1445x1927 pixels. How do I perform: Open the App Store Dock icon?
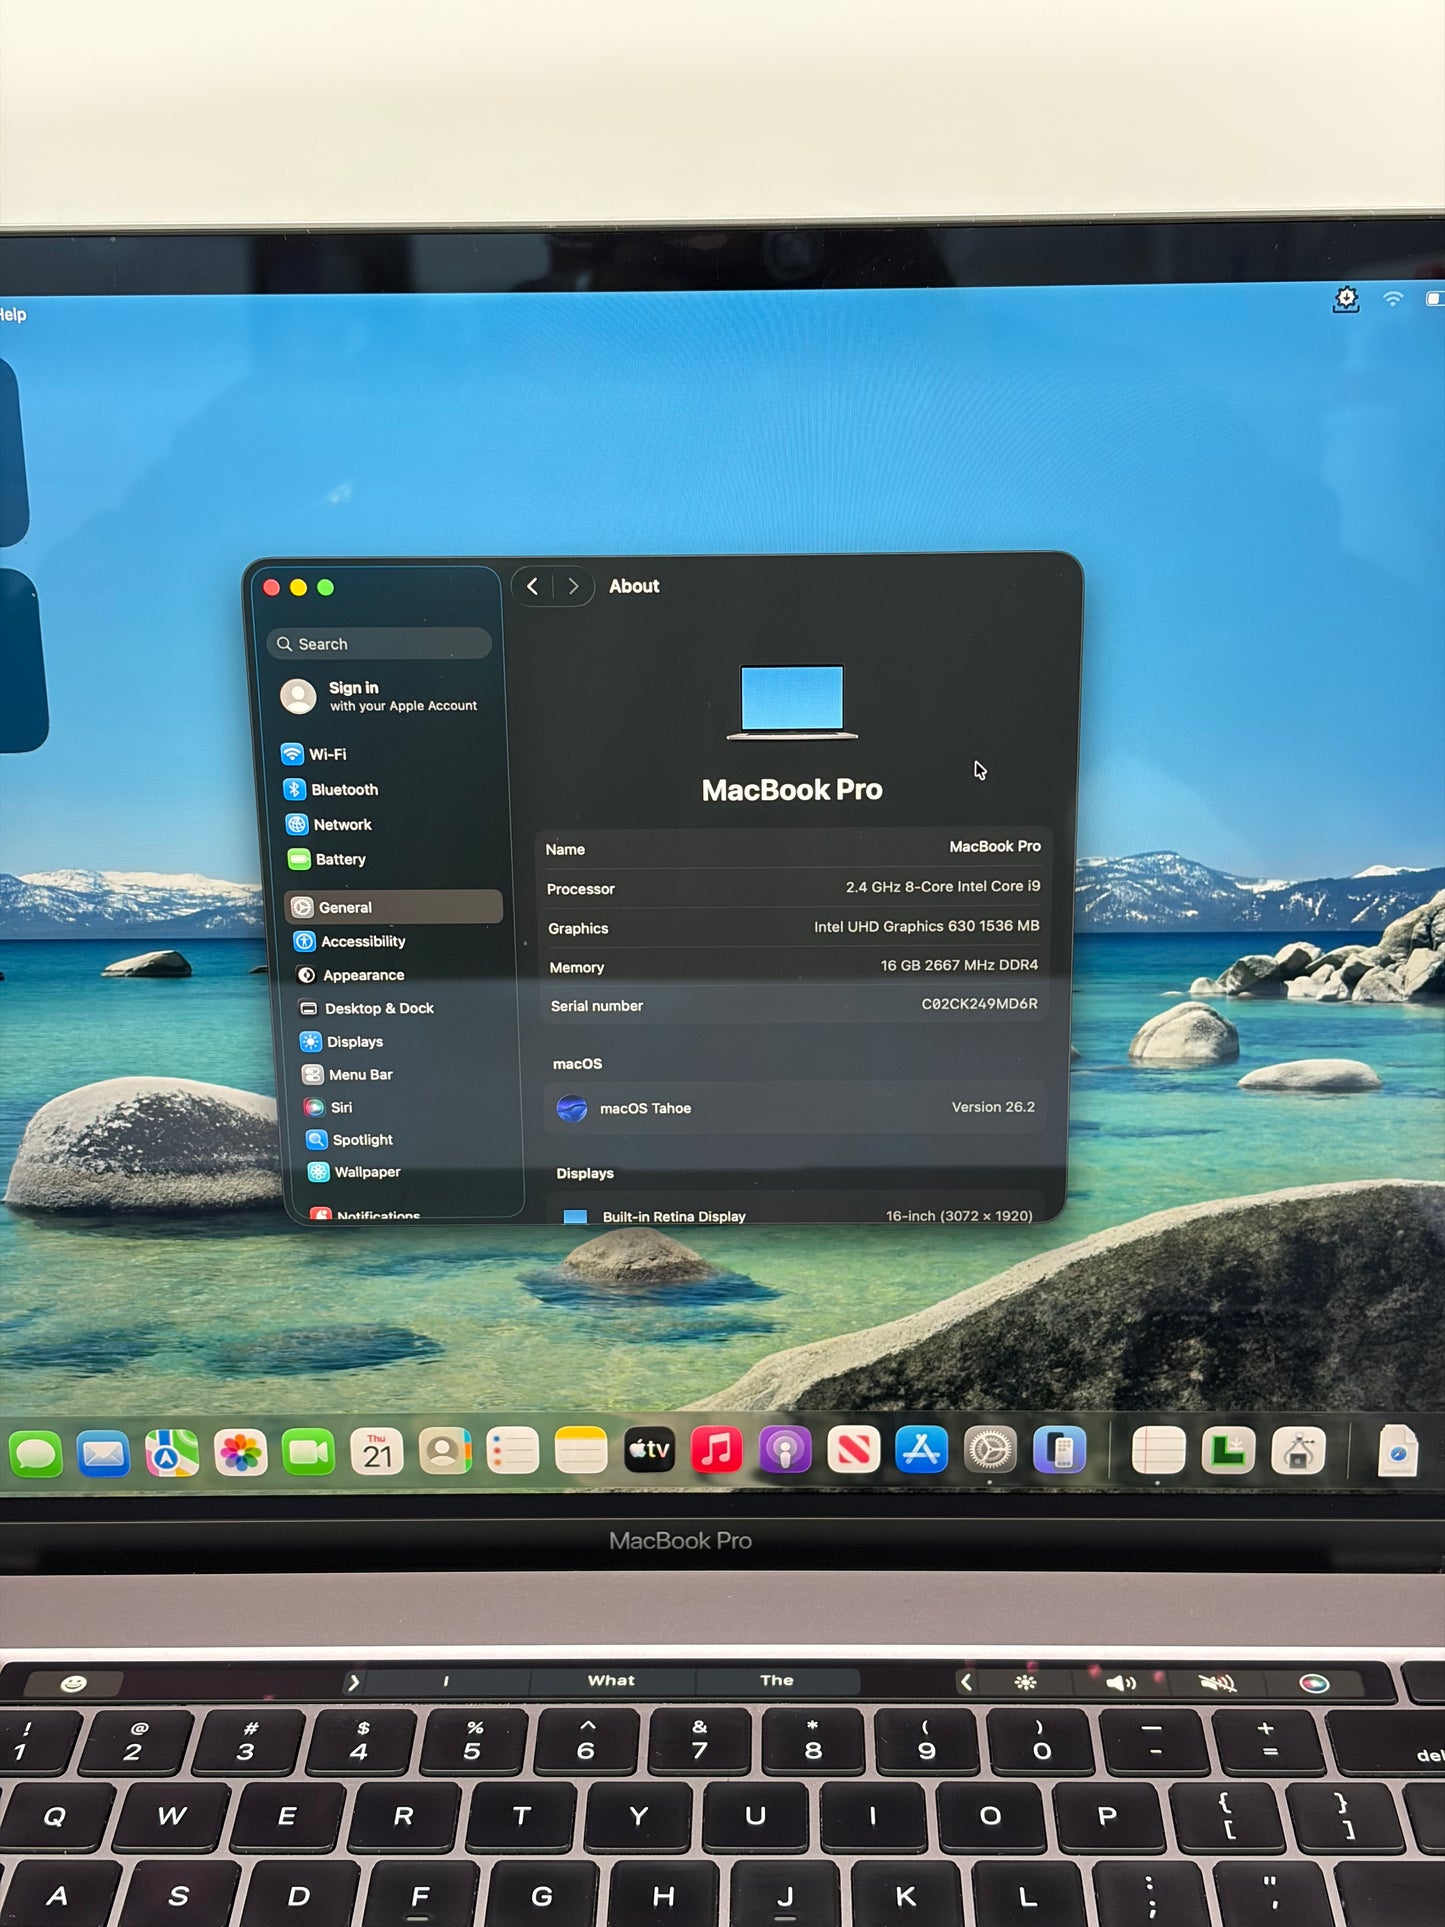coord(921,1450)
